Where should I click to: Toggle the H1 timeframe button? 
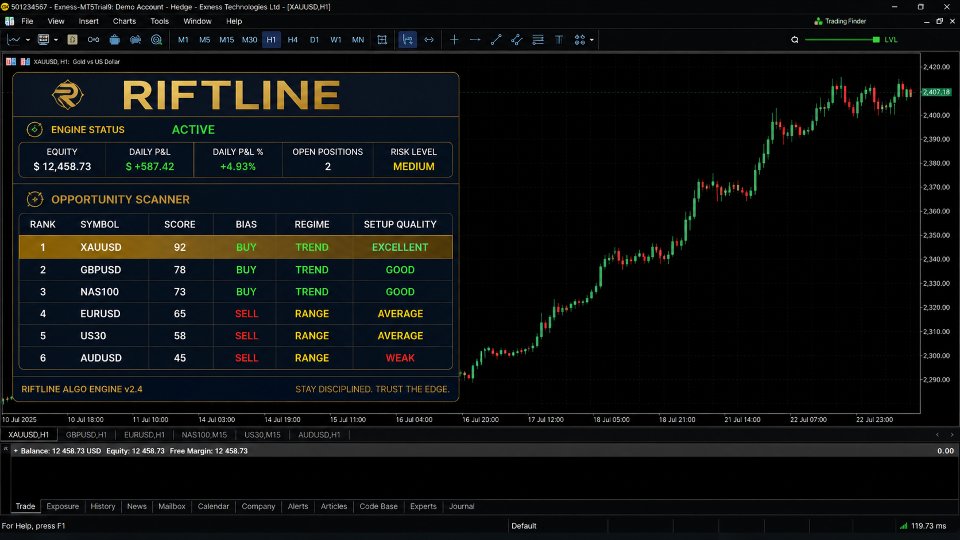[271, 40]
